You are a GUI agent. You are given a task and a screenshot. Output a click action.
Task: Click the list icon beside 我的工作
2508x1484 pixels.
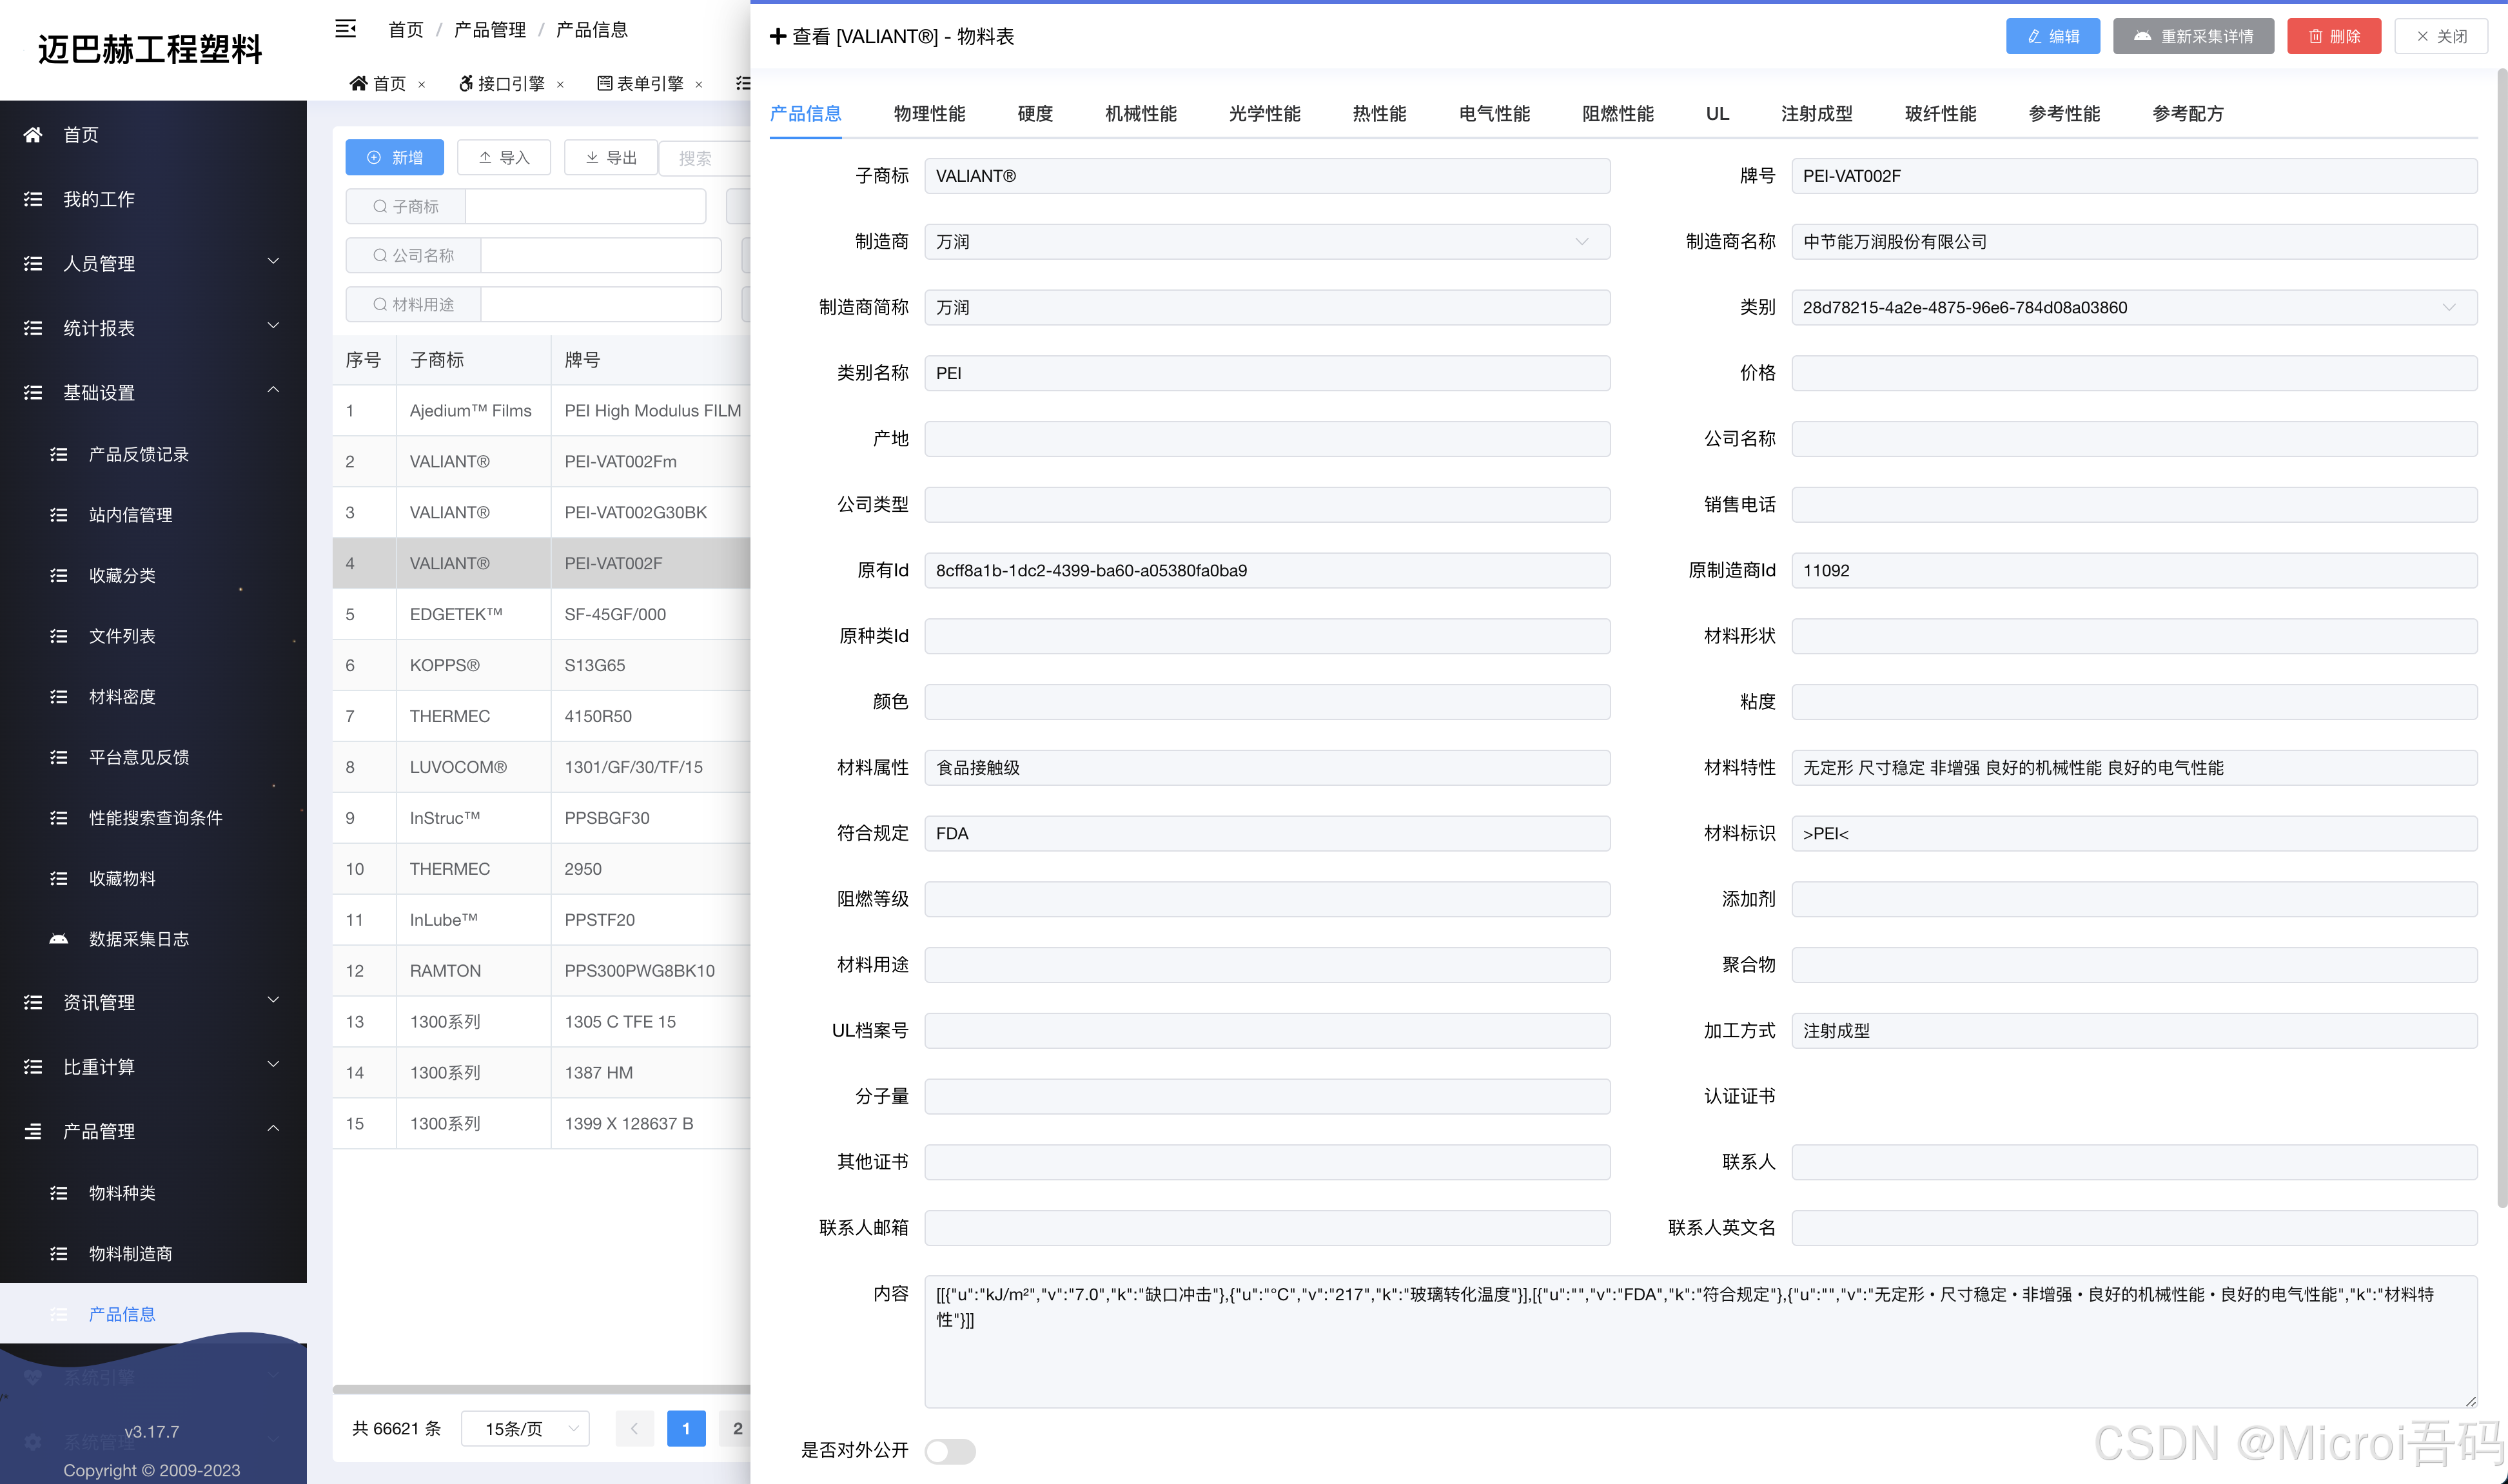point(33,199)
